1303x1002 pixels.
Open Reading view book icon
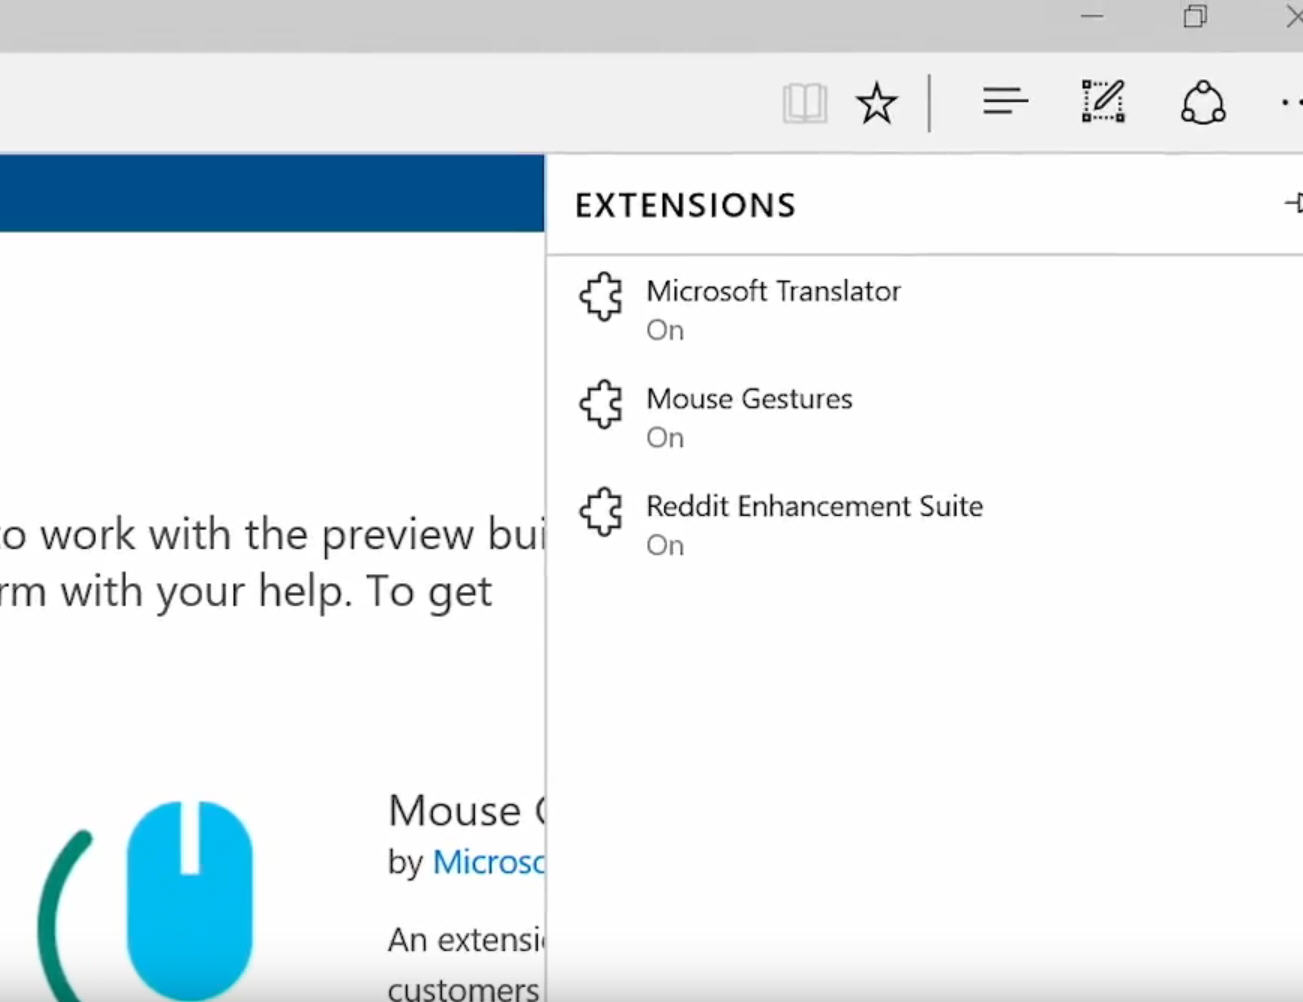click(804, 103)
